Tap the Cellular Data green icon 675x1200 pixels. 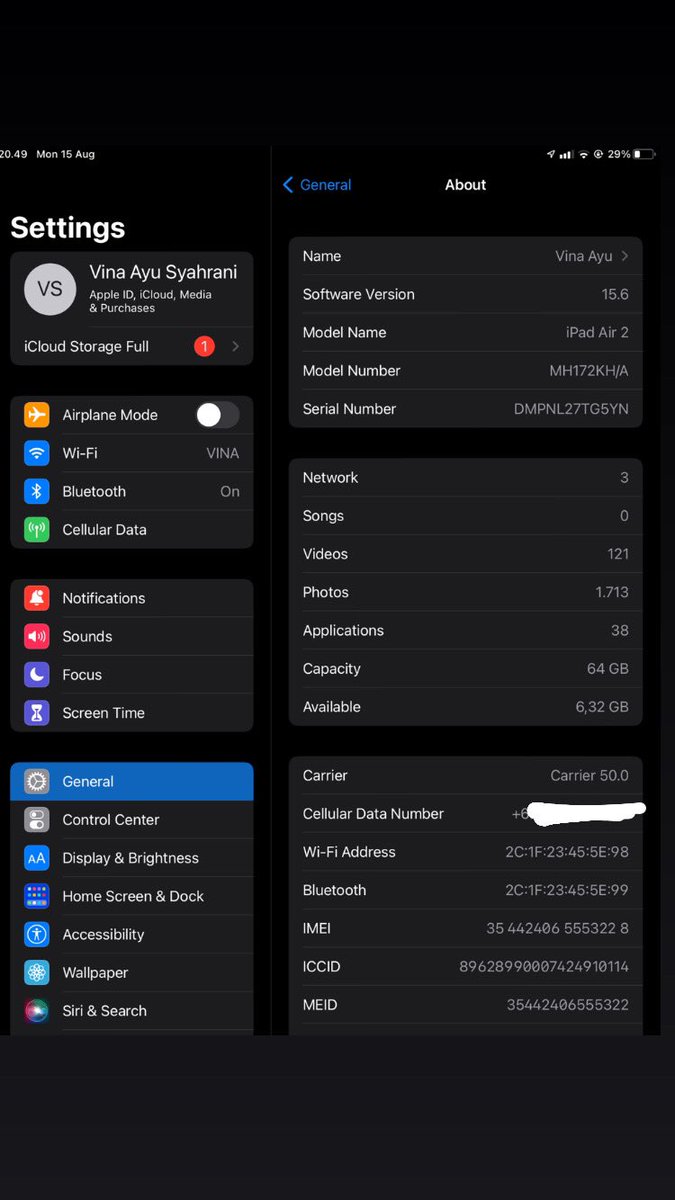coord(37,530)
